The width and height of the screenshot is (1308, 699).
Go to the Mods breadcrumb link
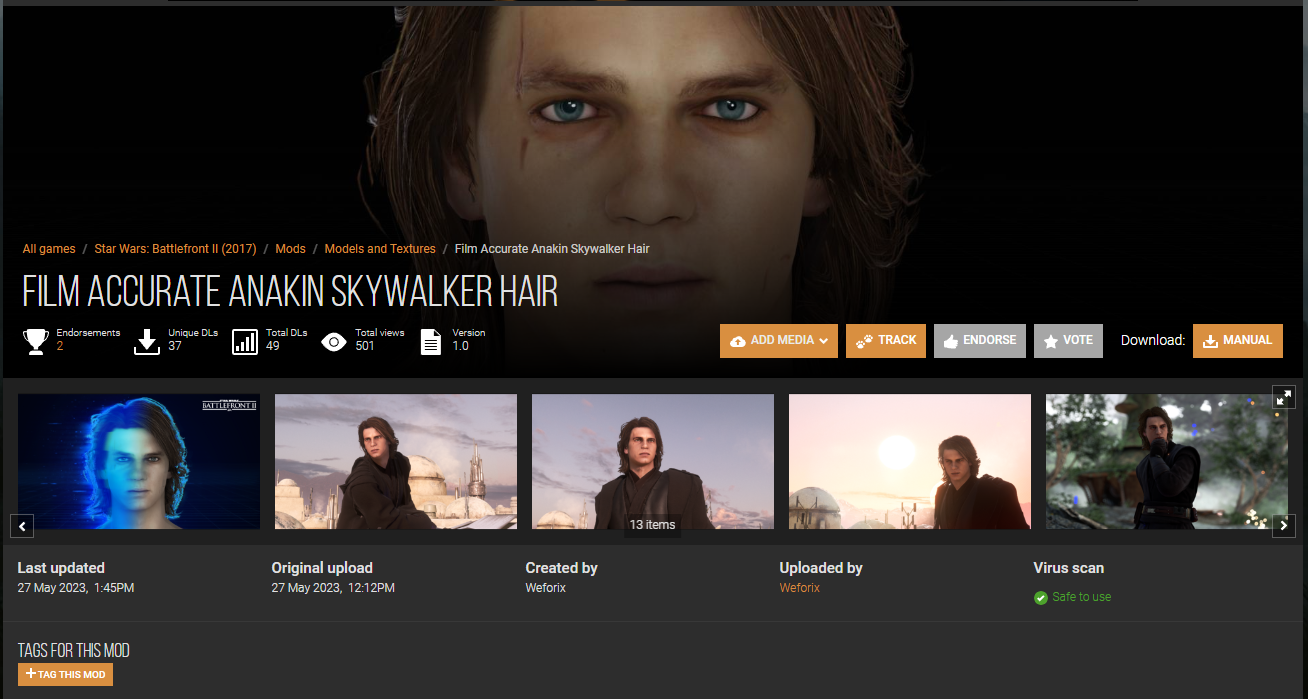coord(290,249)
